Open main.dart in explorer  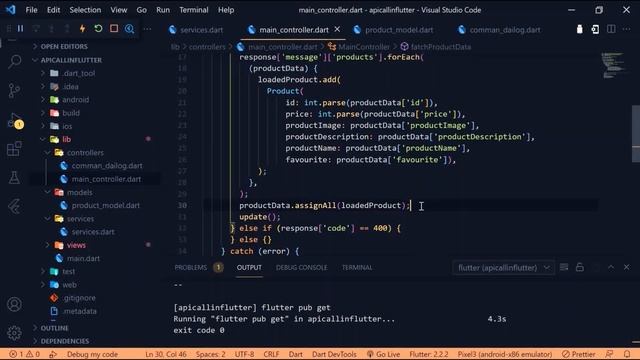(83, 258)
